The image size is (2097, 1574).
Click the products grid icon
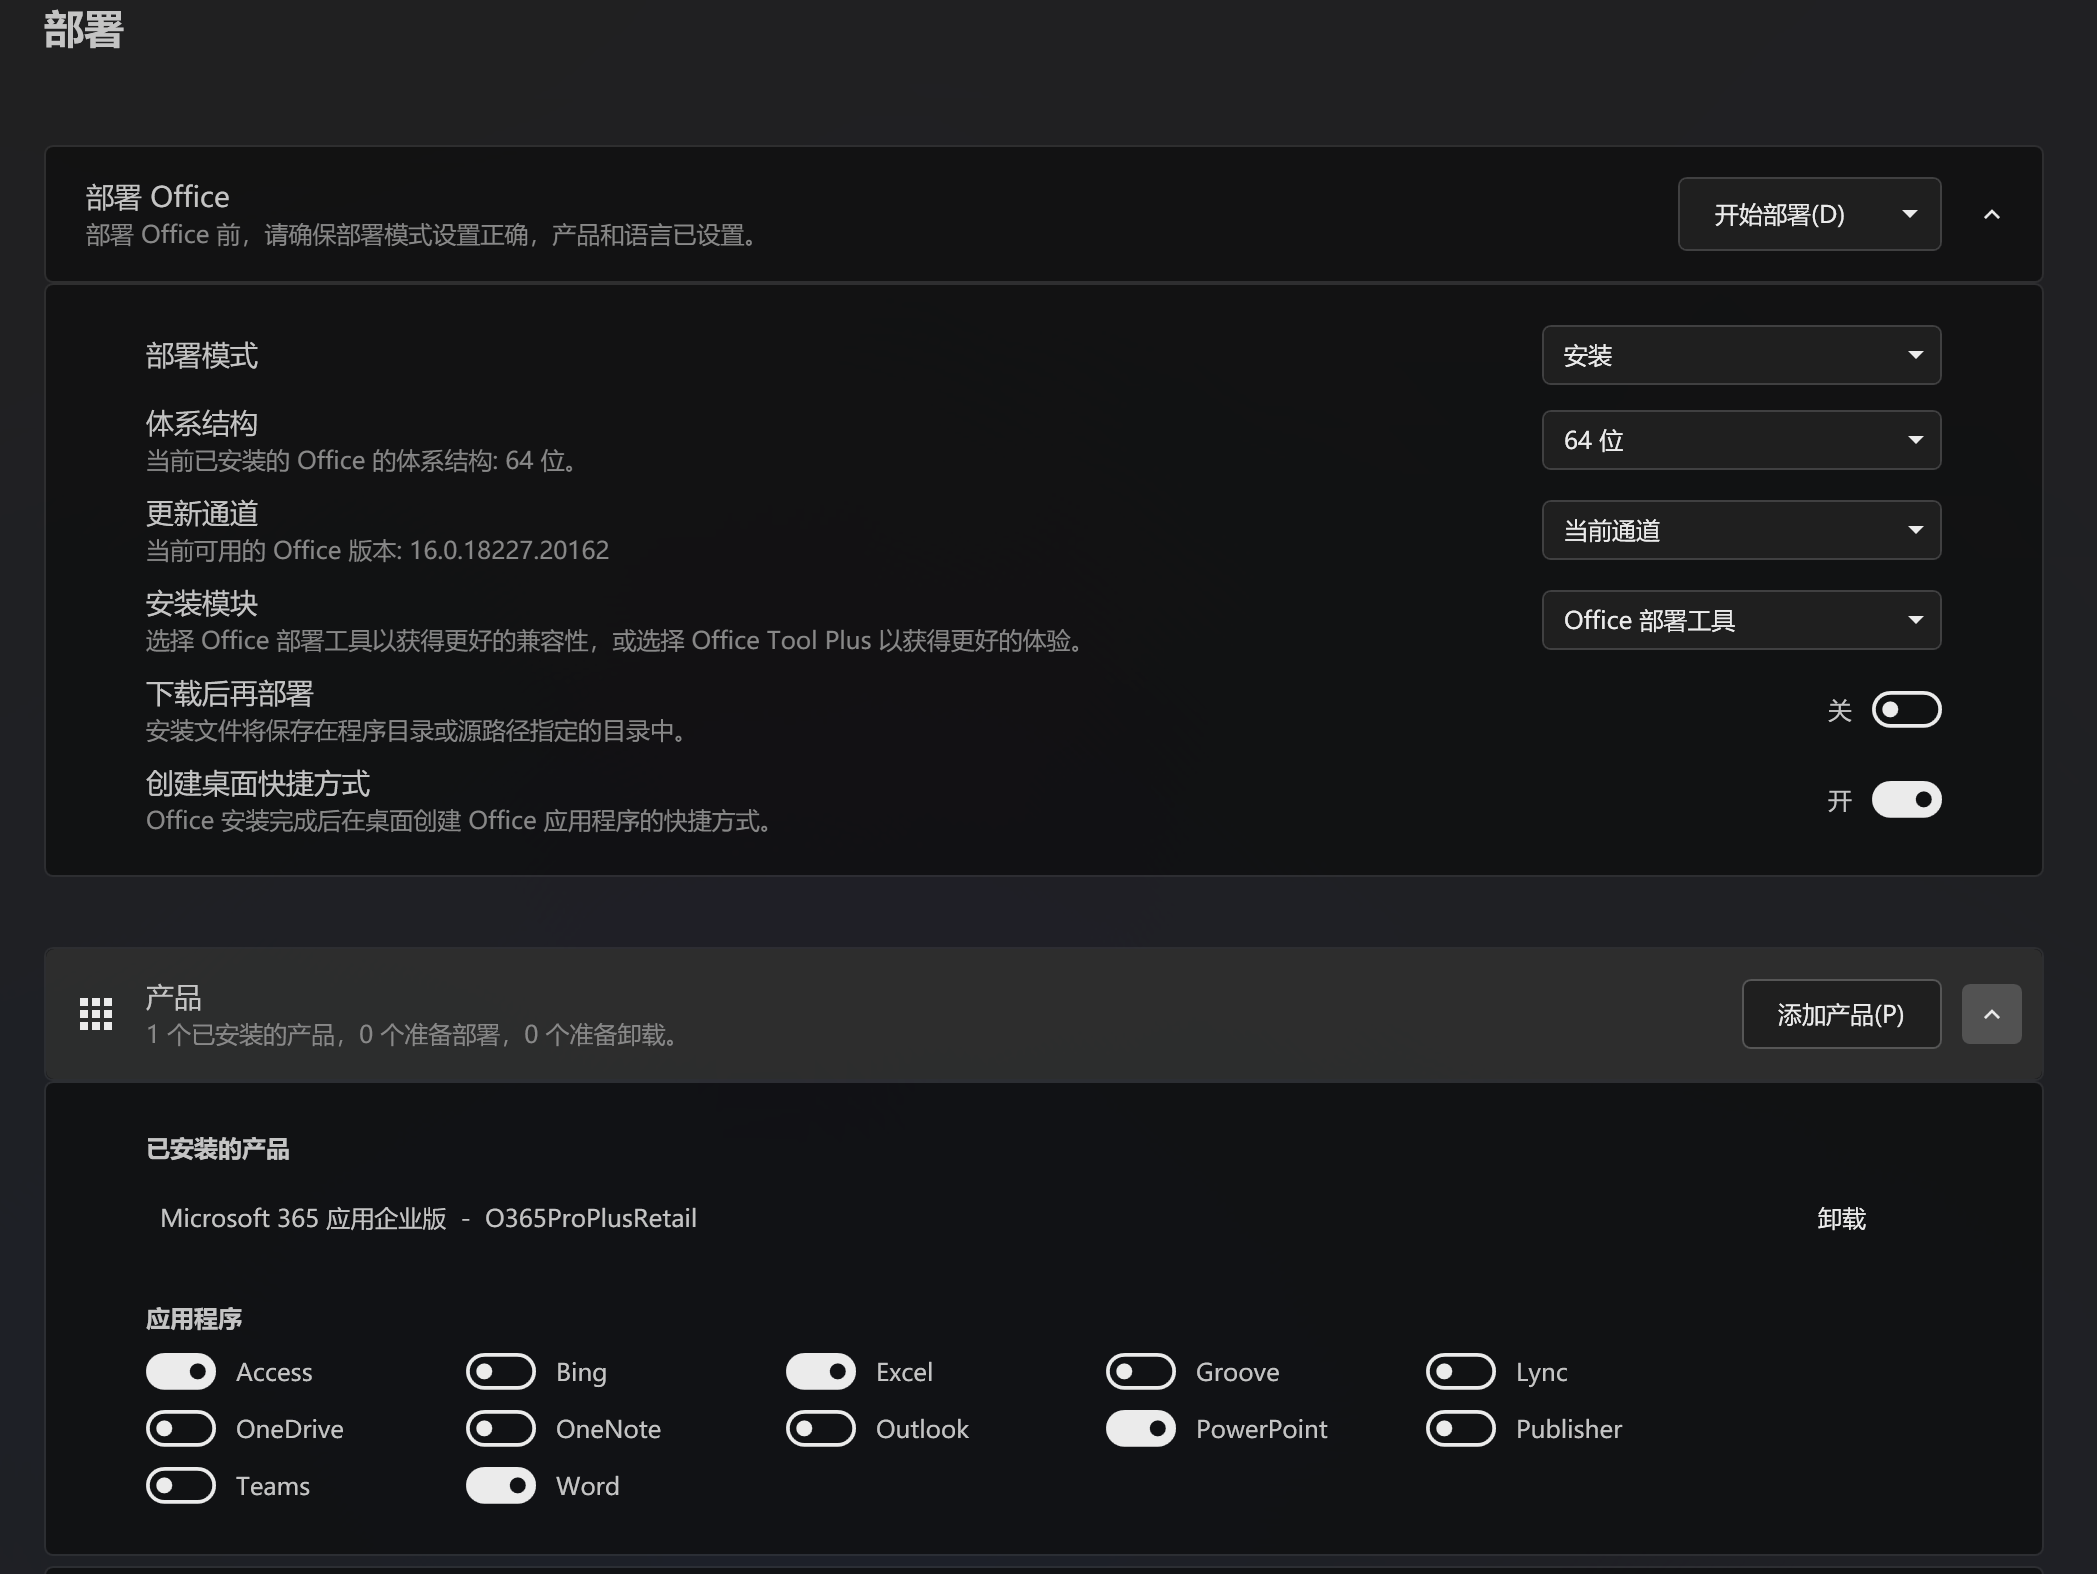[96, 1014]
